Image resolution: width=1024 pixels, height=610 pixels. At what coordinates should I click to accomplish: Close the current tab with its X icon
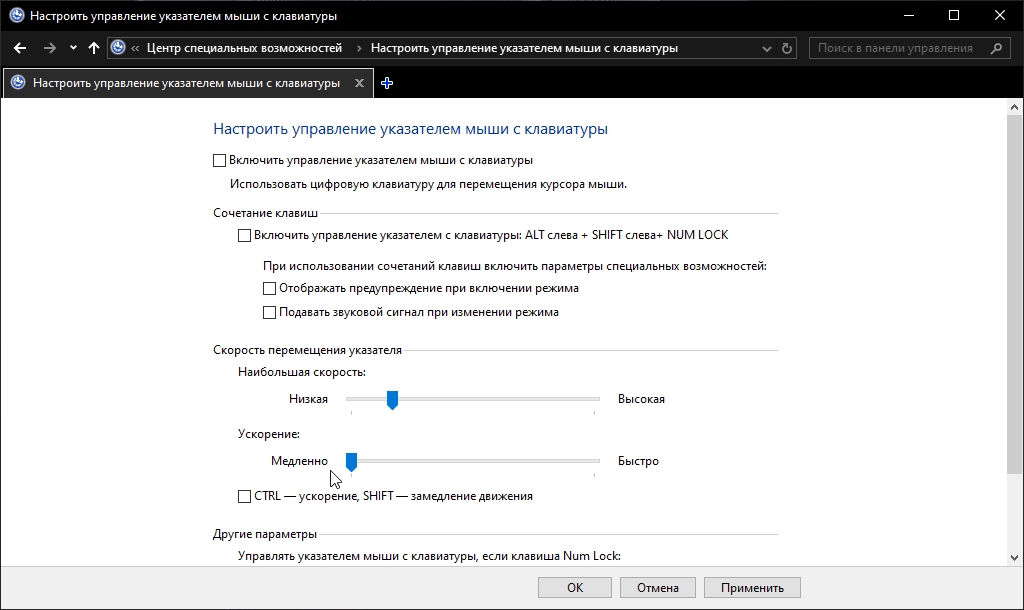pos(359,84)
